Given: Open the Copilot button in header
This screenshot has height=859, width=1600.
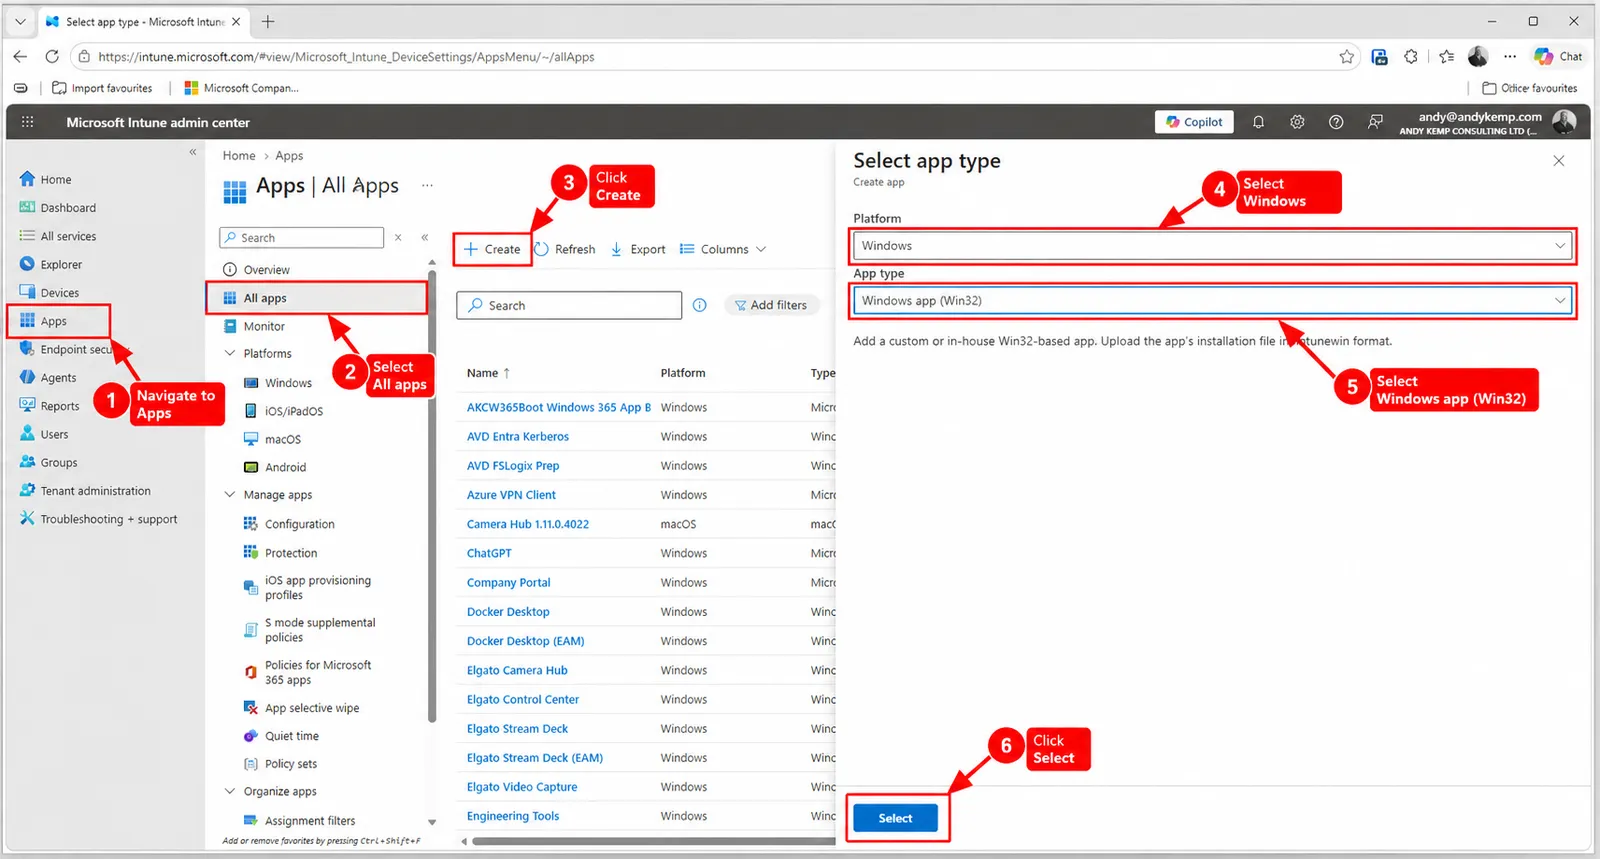Looking at the screenshot, I should (x=1194, y=122).
